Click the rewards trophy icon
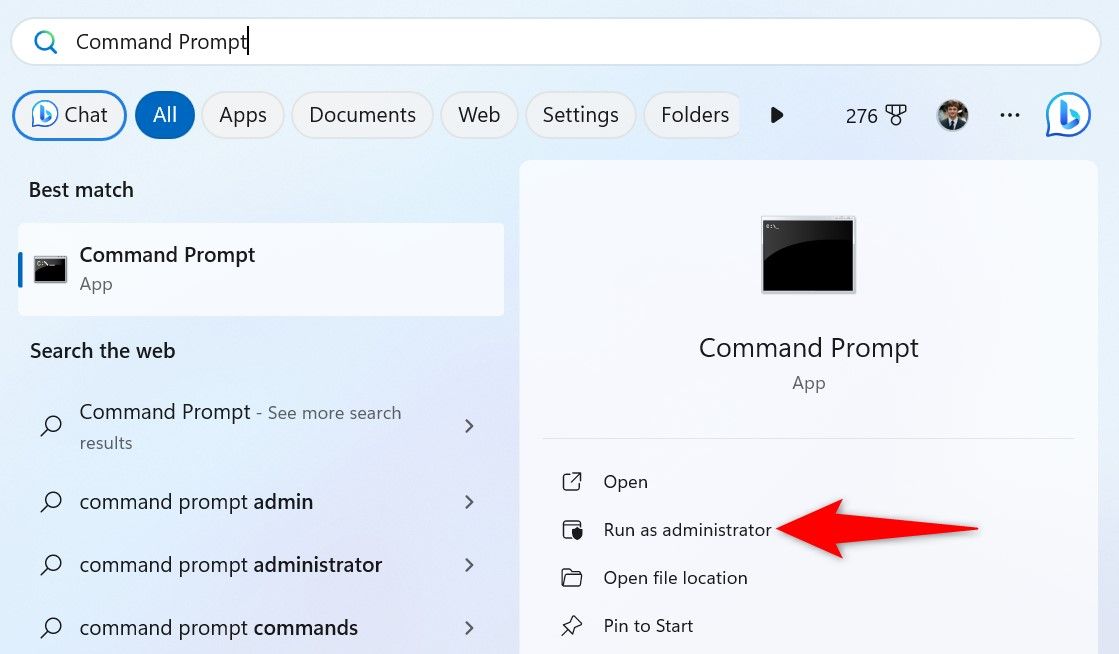This screenshot has height=654, width=1119. pyautogui.click(x=895, y=116)
